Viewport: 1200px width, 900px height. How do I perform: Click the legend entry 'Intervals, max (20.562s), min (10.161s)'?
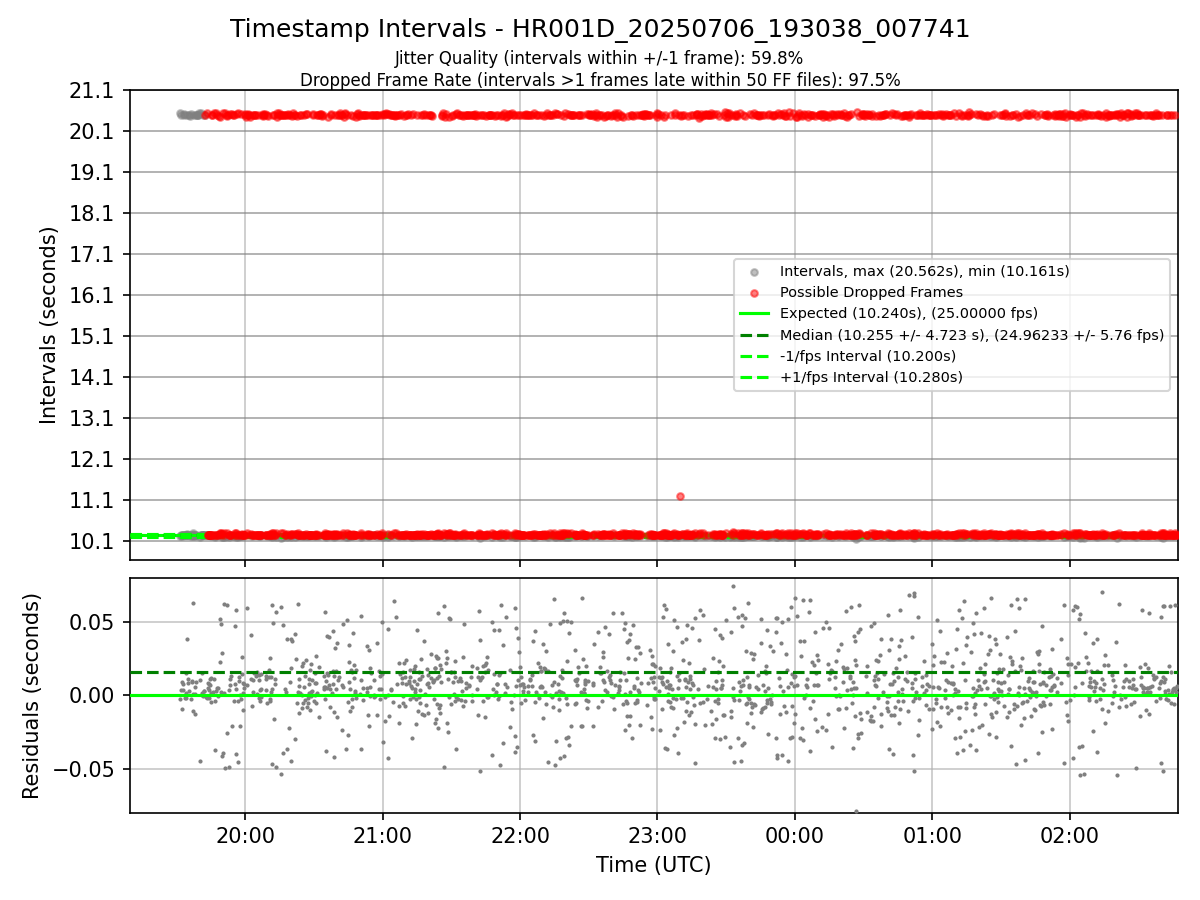coord(924,271)
